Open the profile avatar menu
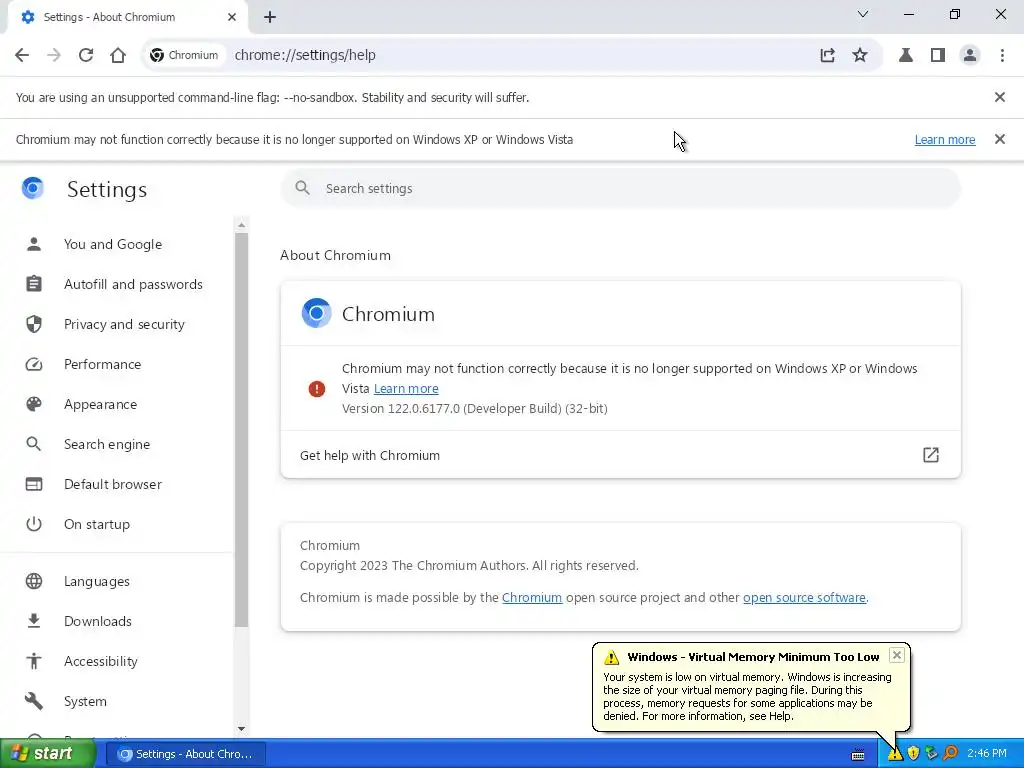This screenshot has height=768, width=1024. 970,55
